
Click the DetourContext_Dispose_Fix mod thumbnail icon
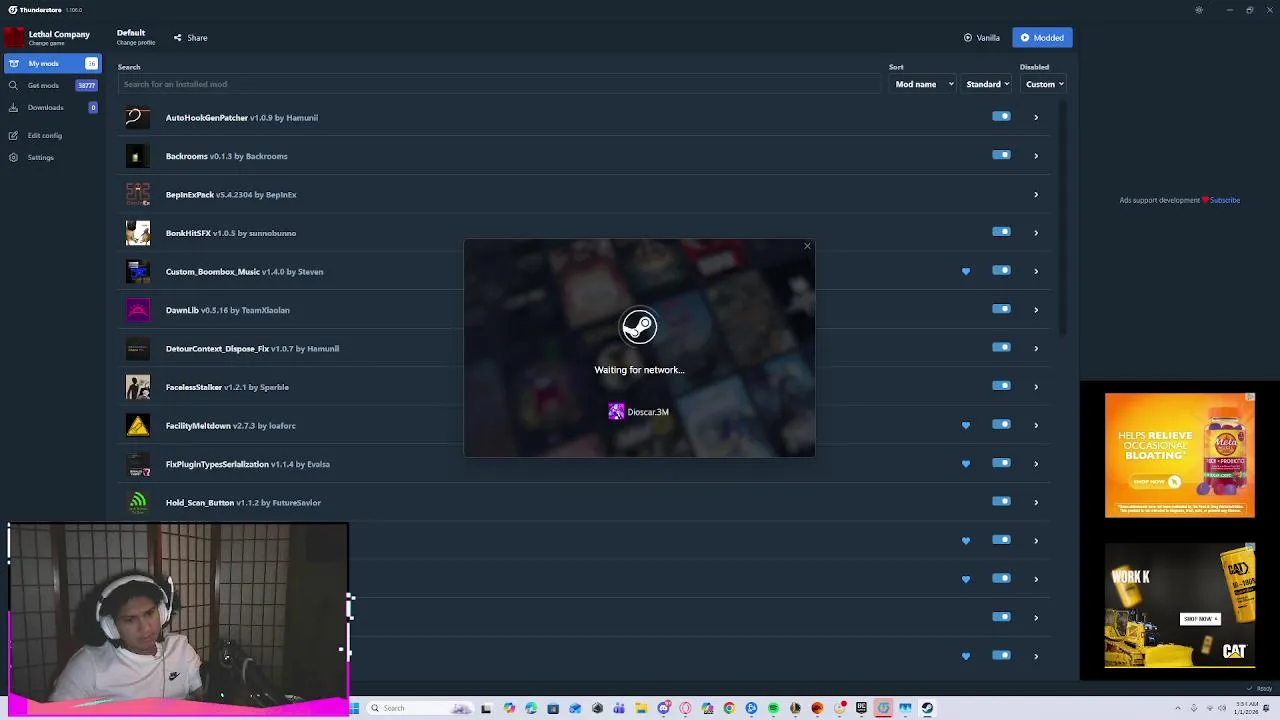click(138, 349)
